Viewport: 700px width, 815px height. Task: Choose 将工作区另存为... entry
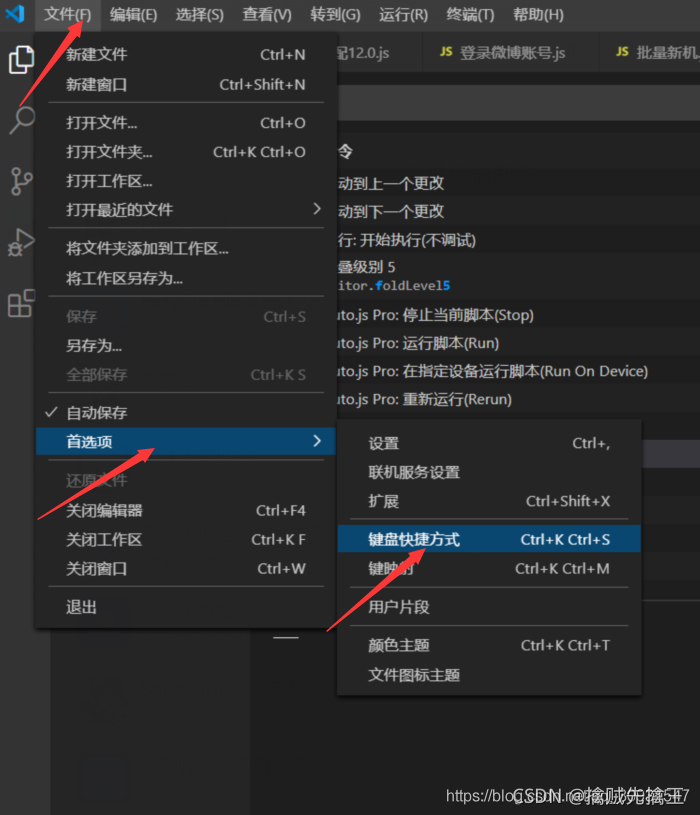(x=185, y=278)
